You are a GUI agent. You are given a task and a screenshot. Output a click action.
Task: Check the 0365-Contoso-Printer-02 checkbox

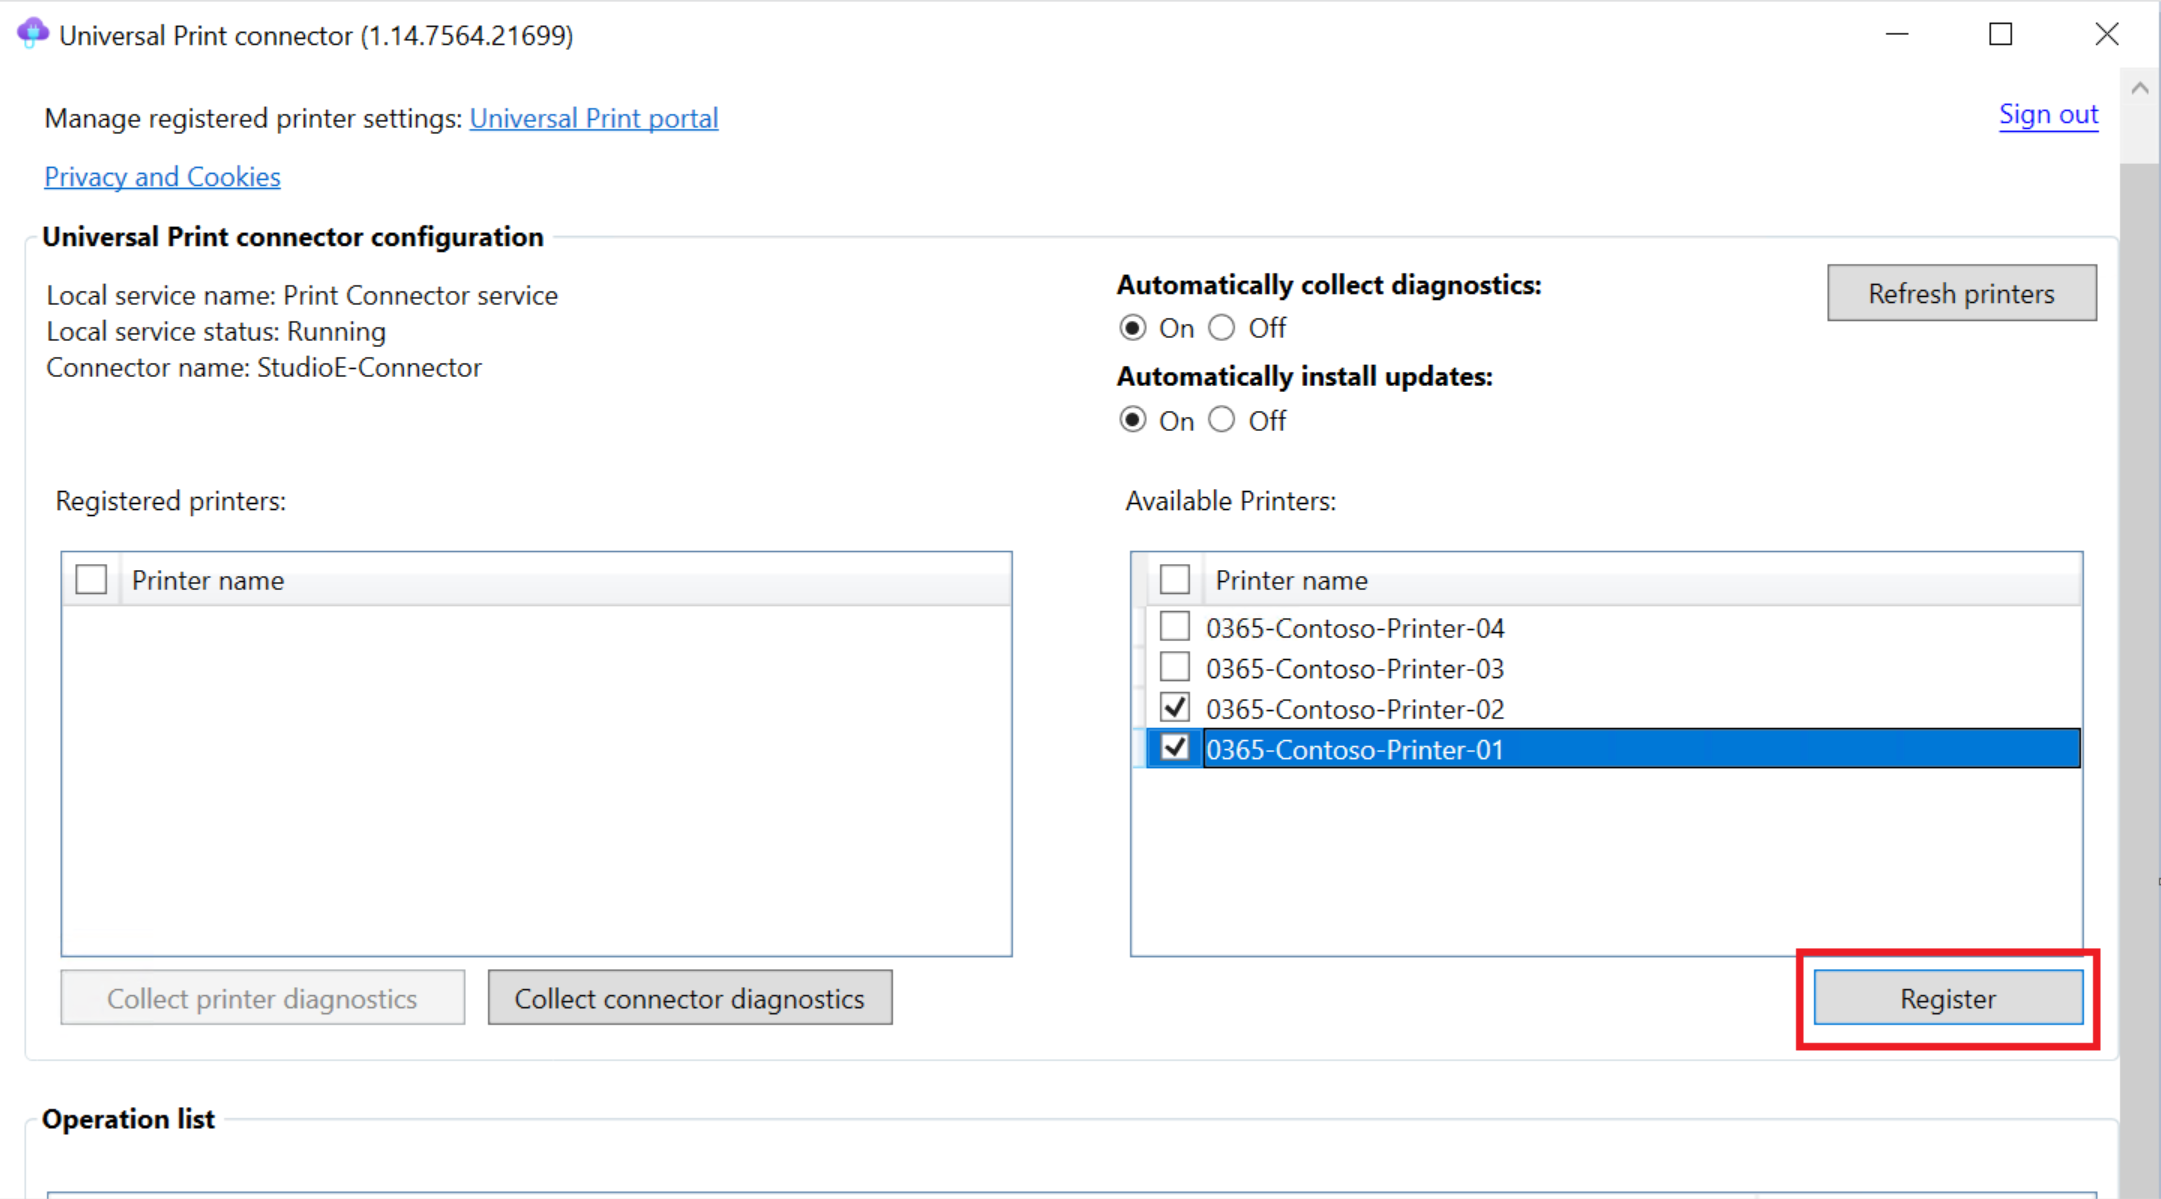(1173, 709)
